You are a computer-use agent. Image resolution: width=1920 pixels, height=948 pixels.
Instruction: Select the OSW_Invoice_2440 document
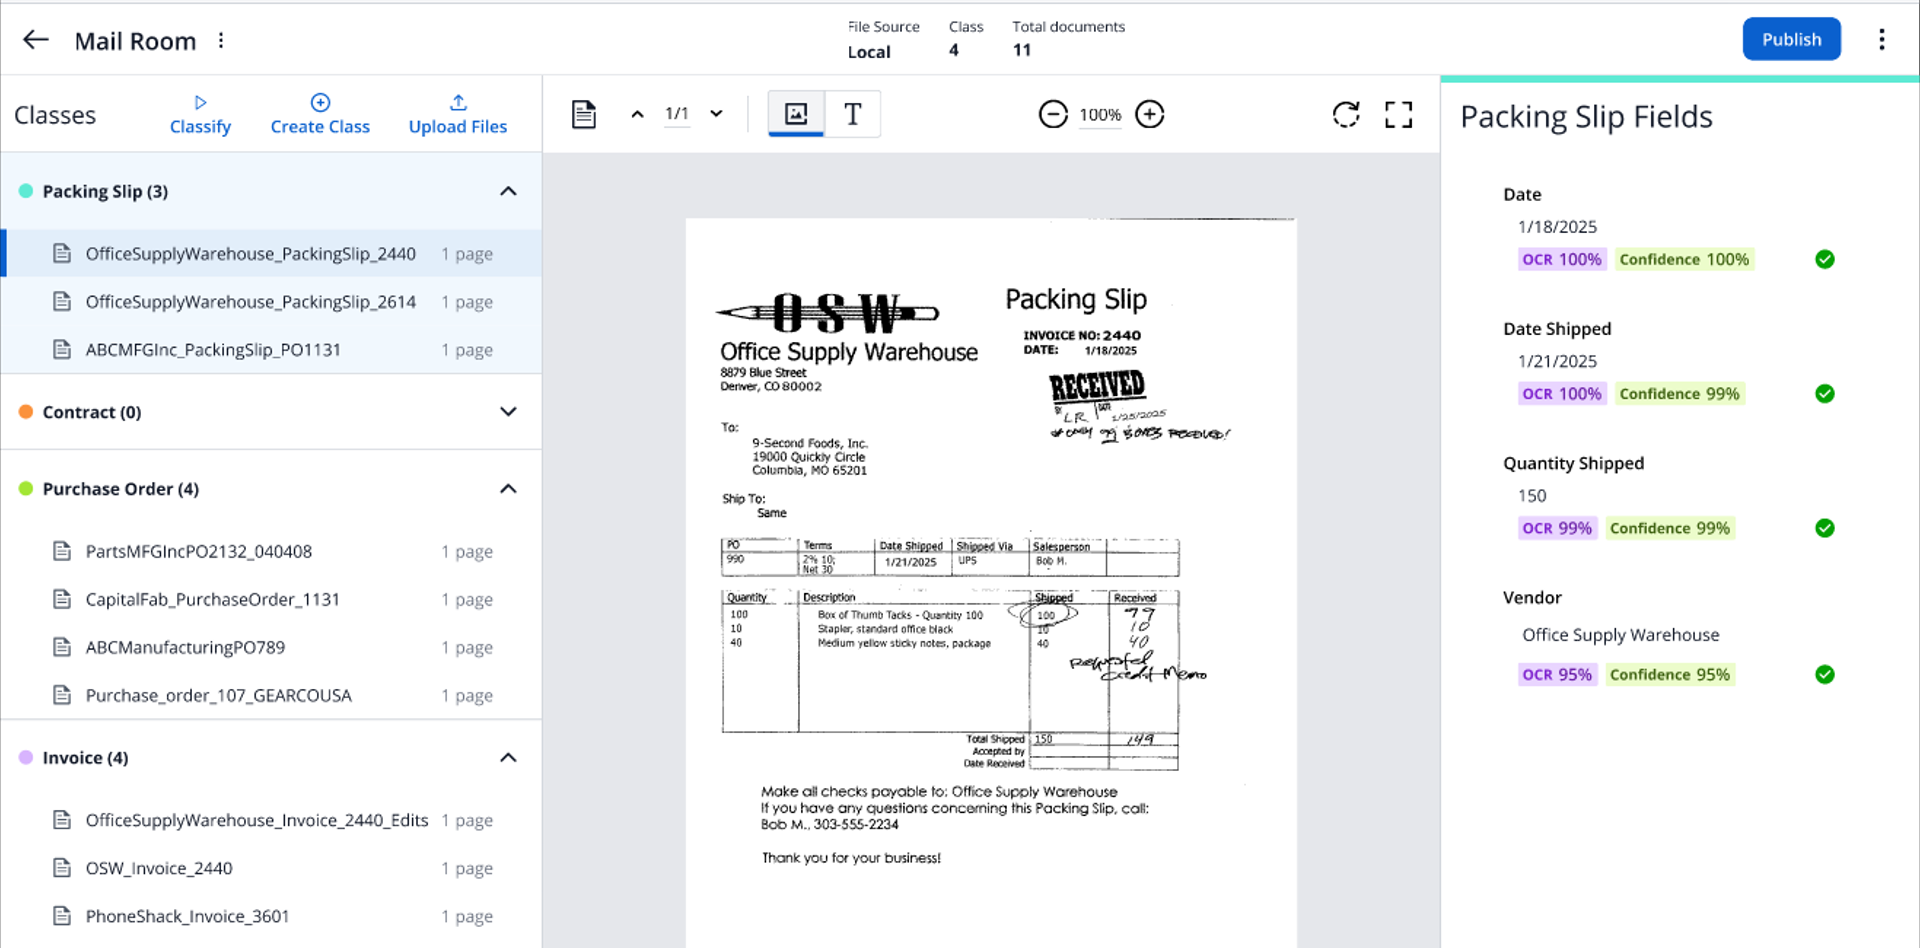pyautogui.click(x=159, y=868)
